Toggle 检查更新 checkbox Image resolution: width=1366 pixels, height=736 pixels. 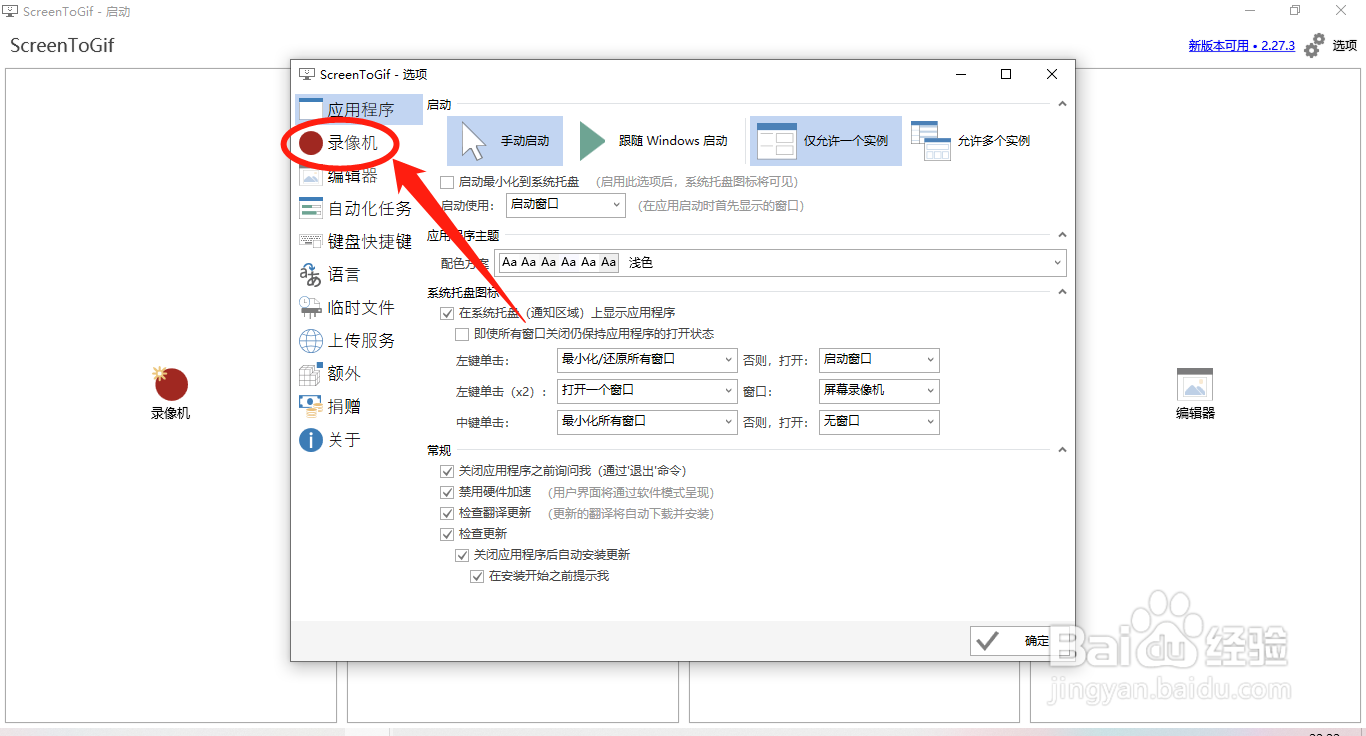[x=447, y=534]
